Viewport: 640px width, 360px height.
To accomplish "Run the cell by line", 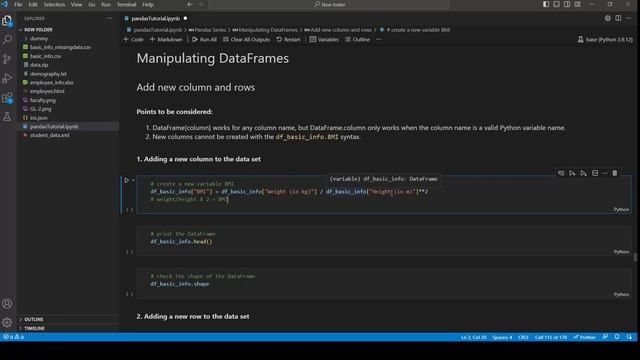I will [x=561, y=173].
